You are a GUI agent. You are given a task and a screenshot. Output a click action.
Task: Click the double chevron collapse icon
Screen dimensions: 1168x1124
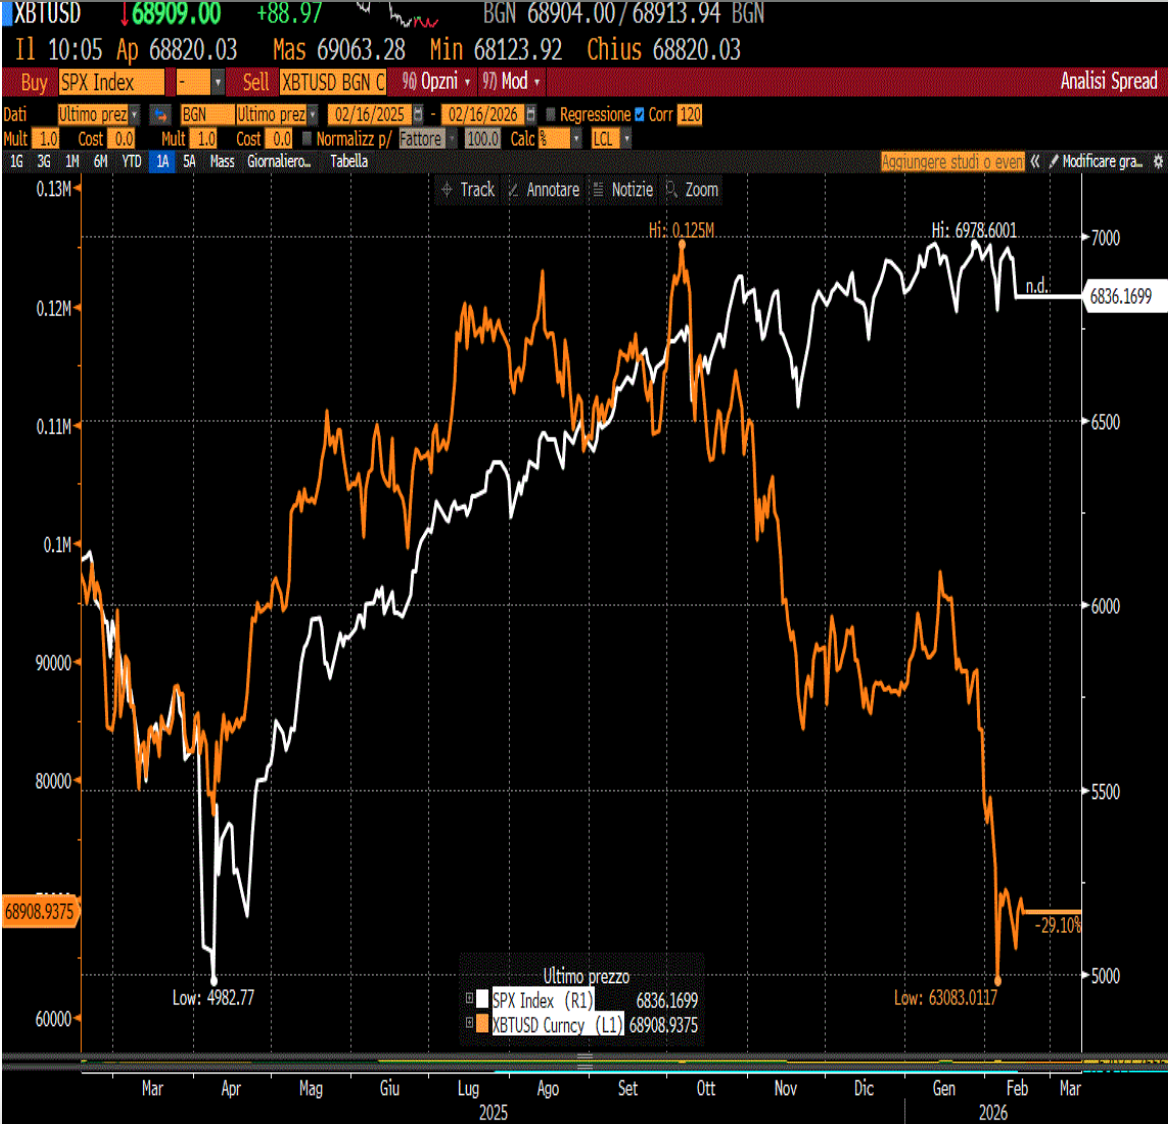click(1035, 161)
